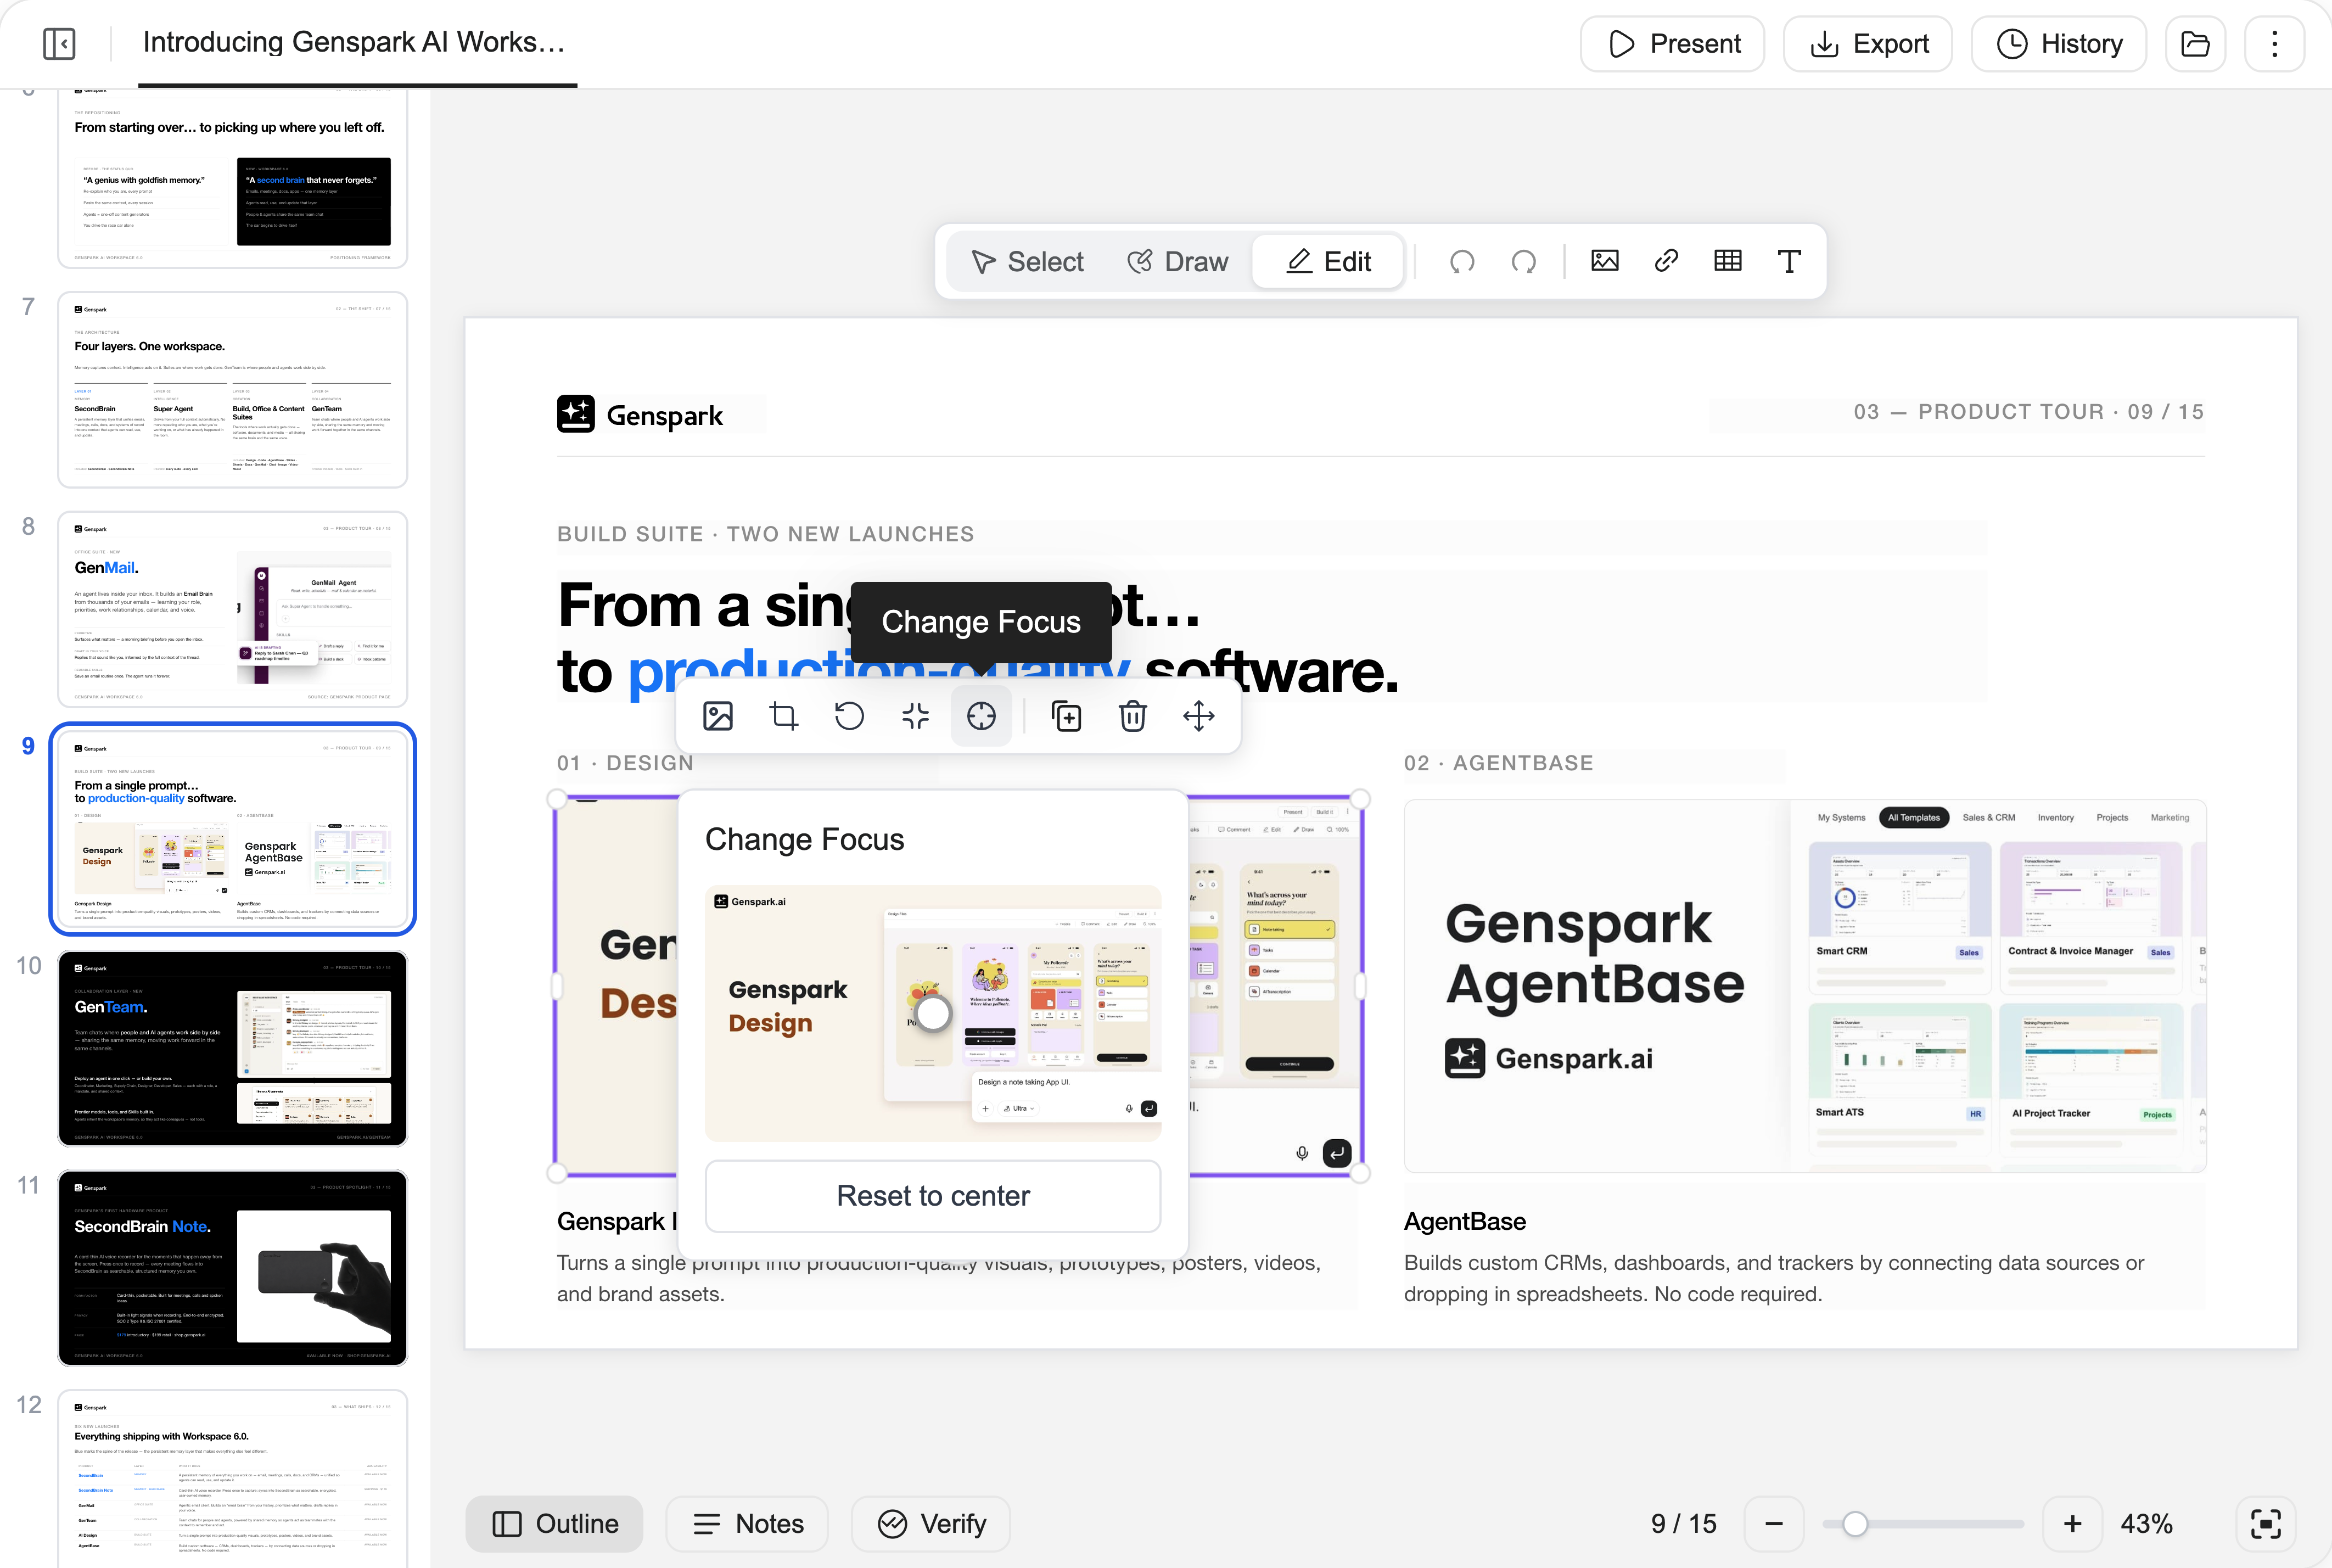Click the presentation title text
This screenshot has height=1568, width=2332.
point(354,42)
